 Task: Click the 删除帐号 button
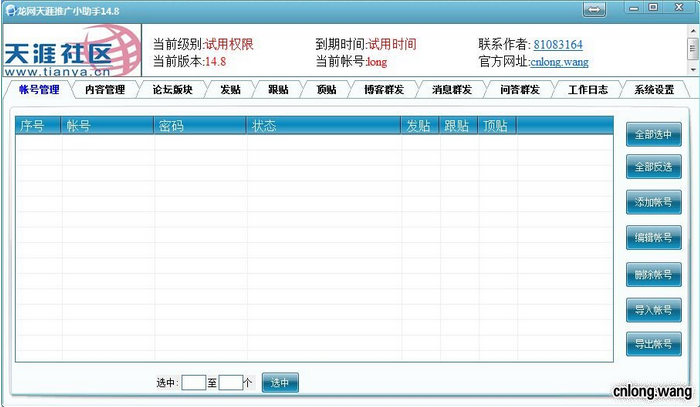[654, 274]
